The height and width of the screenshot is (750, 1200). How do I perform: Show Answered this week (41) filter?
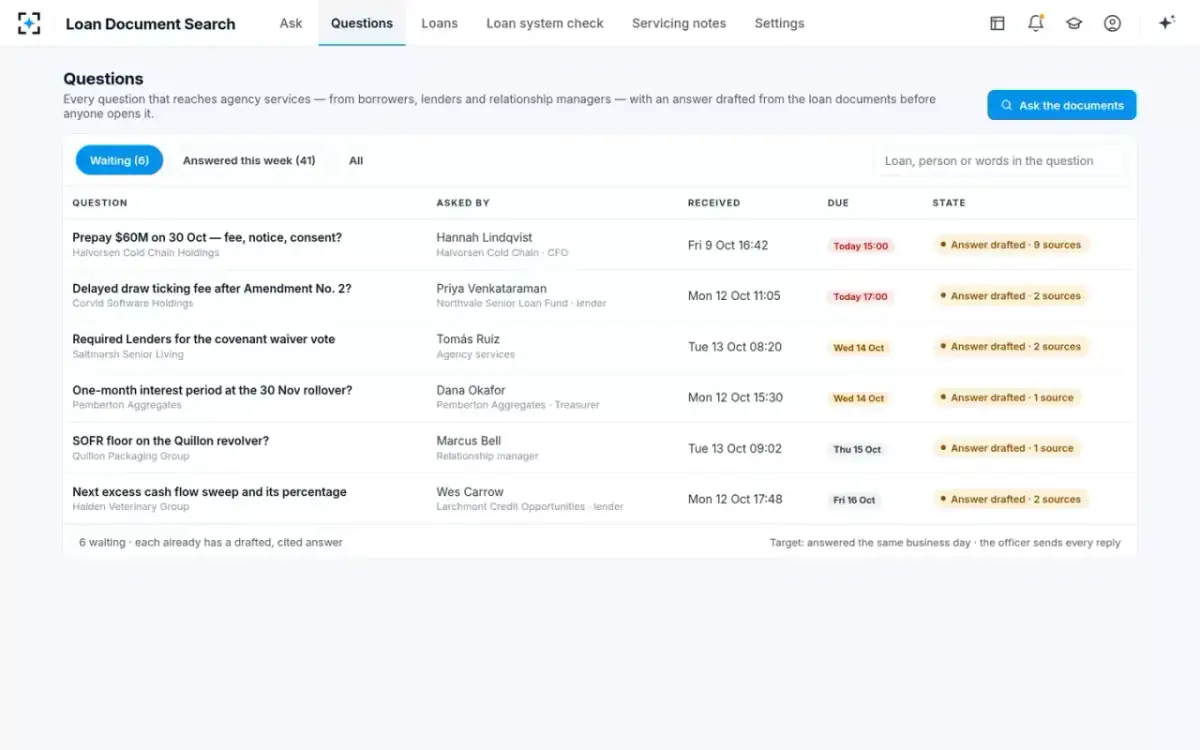(249, 160)
